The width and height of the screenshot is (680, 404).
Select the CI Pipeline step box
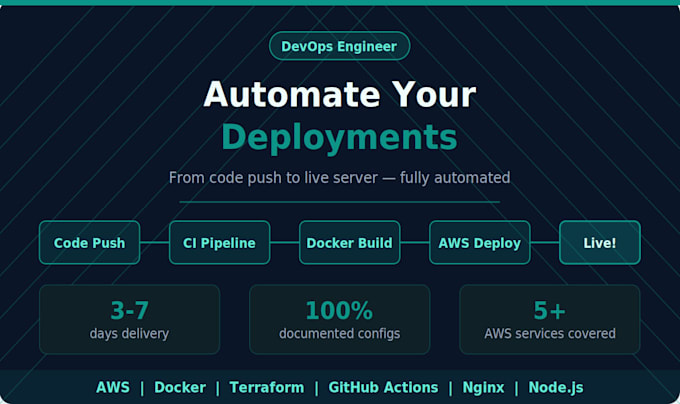coord(219,243)
